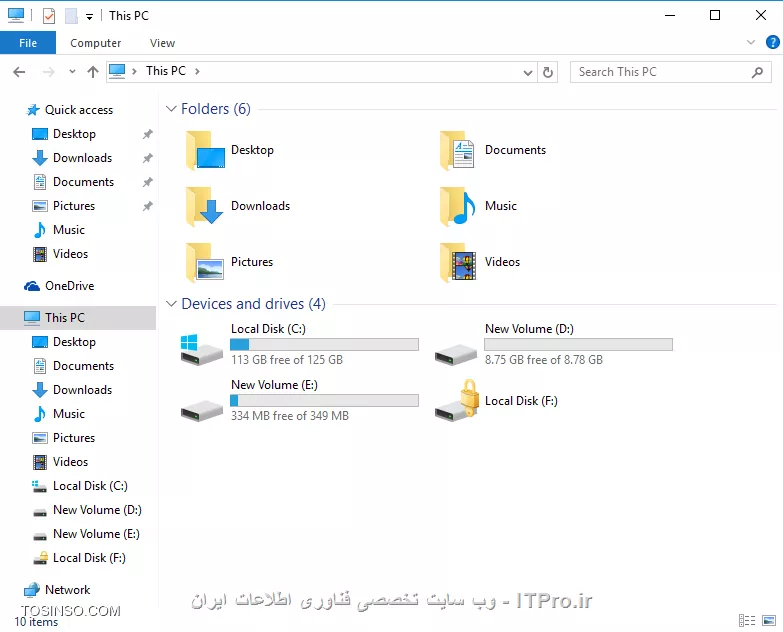The image size is (783, 632).
Task: Switch to Details view icon in status bar
Action: pos(747,621)
